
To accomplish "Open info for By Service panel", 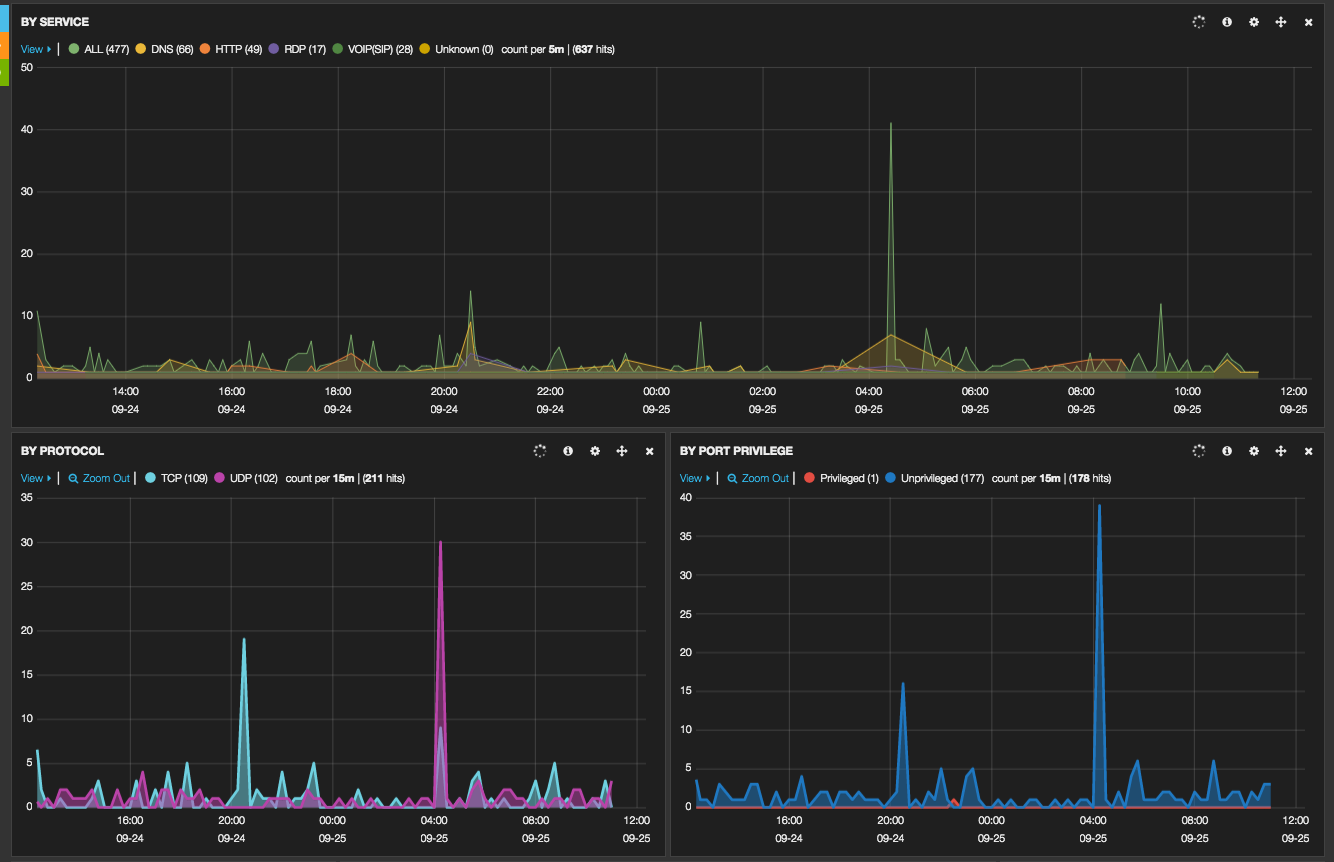I will pyautogui.click(x=1226, y=22).
